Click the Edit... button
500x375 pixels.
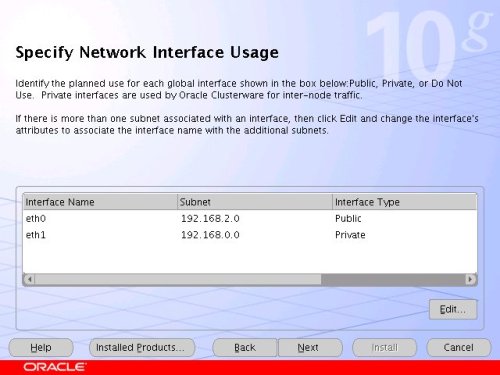[453, 309]
